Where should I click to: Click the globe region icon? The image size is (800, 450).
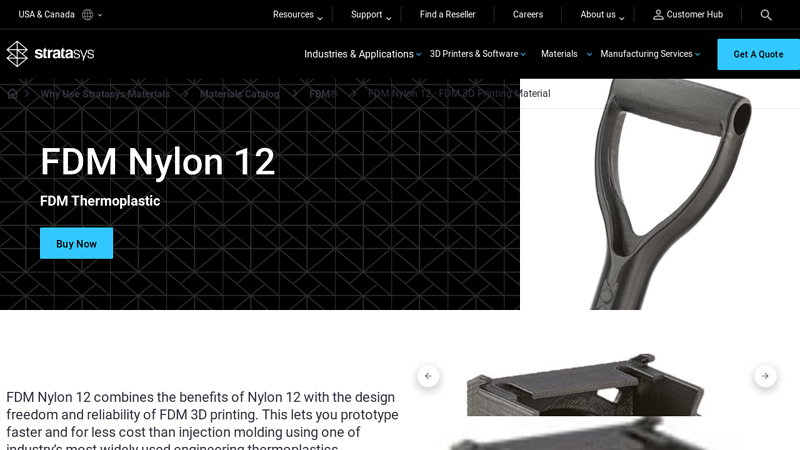88,15
